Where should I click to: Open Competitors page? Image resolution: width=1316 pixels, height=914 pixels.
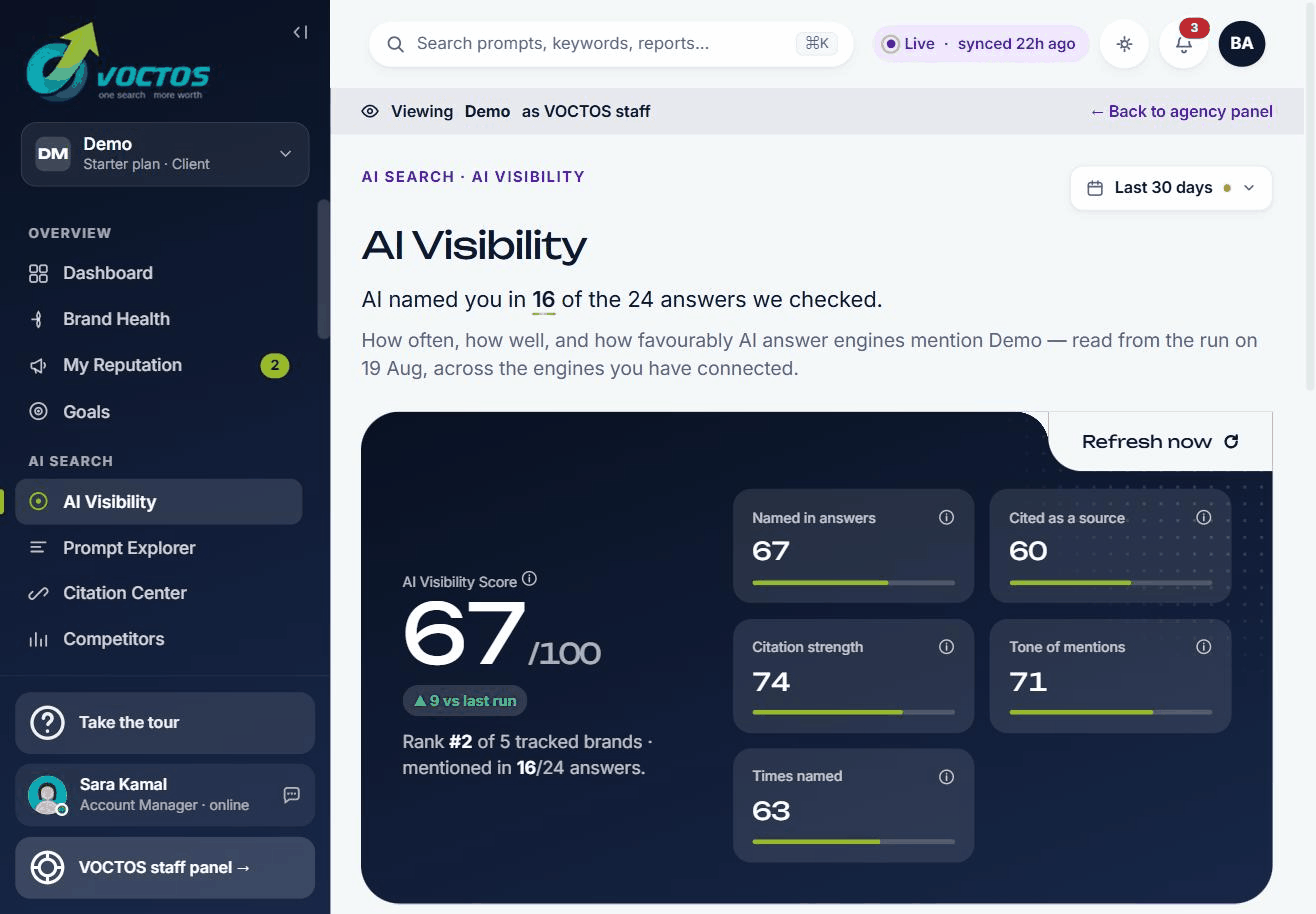click(x=158, y=638)
